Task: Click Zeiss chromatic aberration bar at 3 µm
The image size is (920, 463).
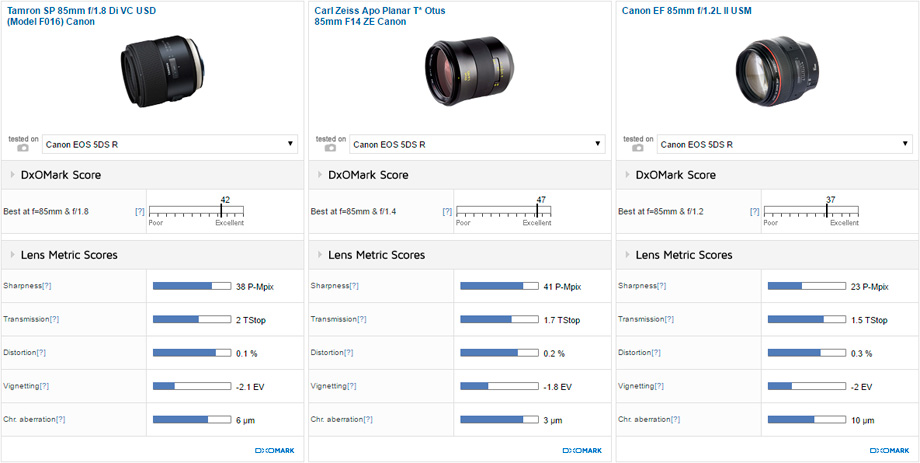Action: pyautogui.click(x=499, y=420)
